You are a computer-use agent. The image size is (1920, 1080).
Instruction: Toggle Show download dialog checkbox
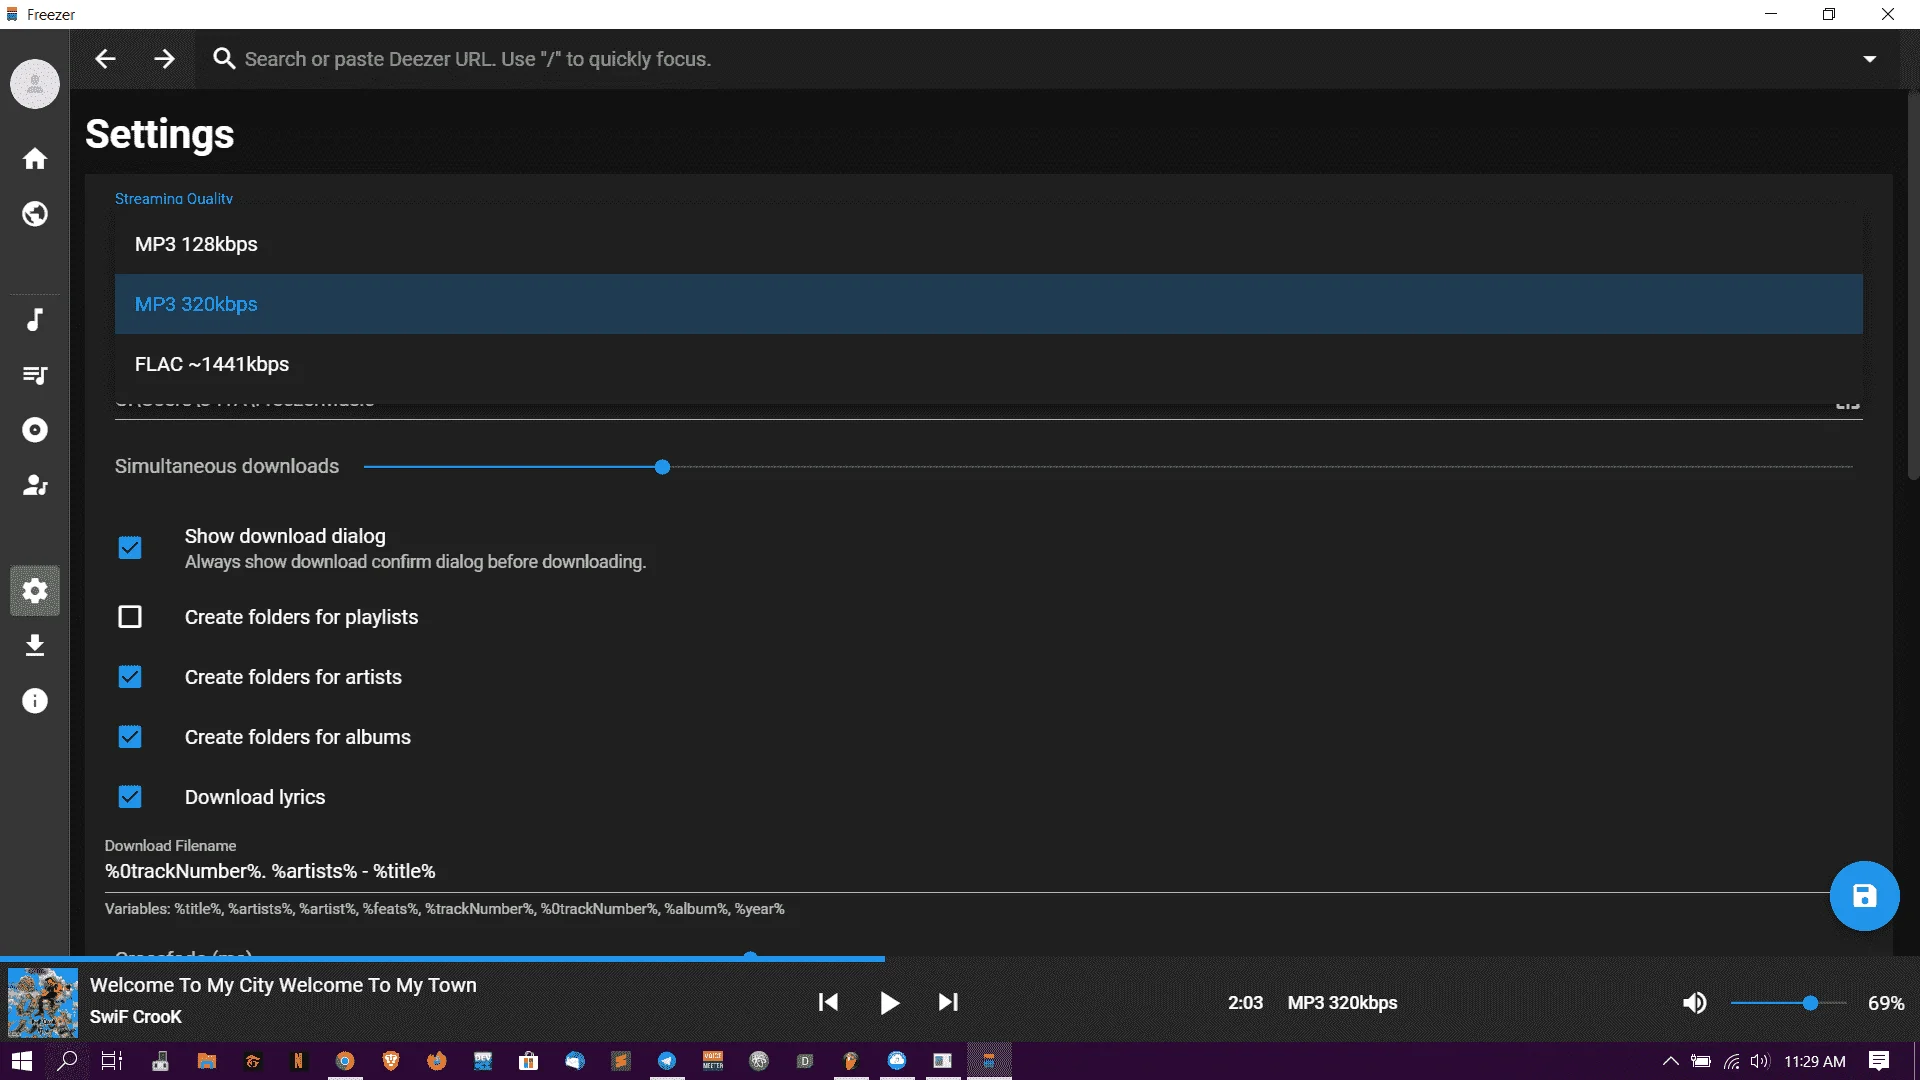pos(130,548)
